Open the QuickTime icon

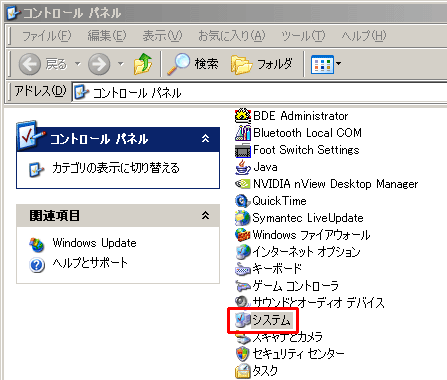pos(243,201)
